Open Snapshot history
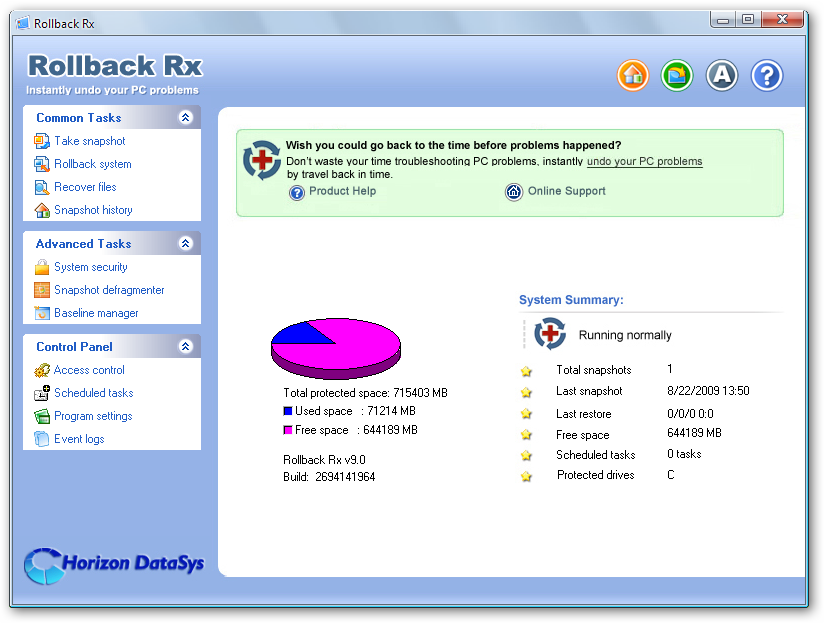The height and width of the screenshot is (623, 824). 93,210
